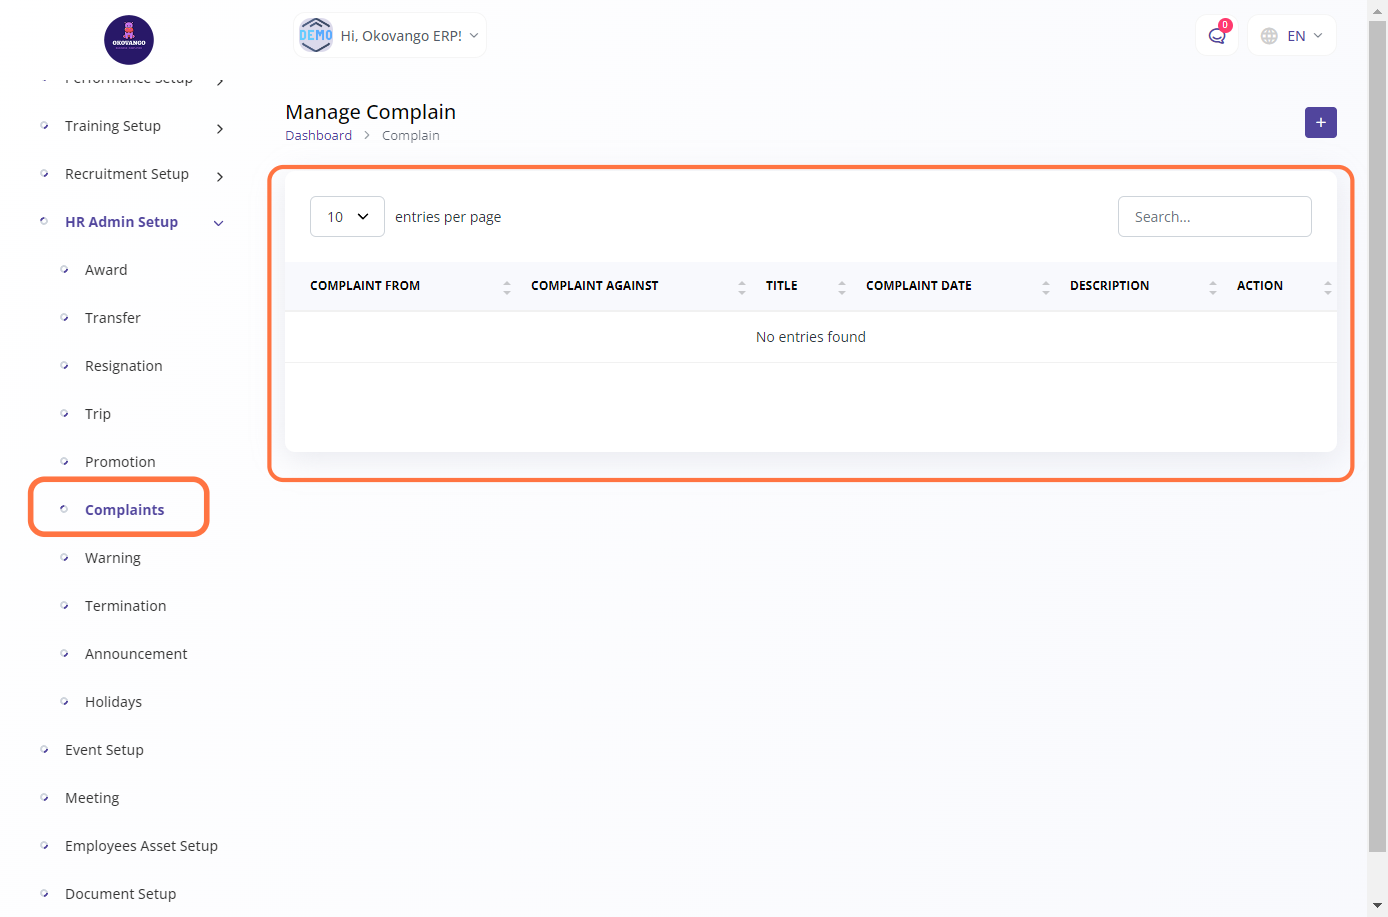
Task: Click the DEMO user avatar
Action: (x=316, y=35)
